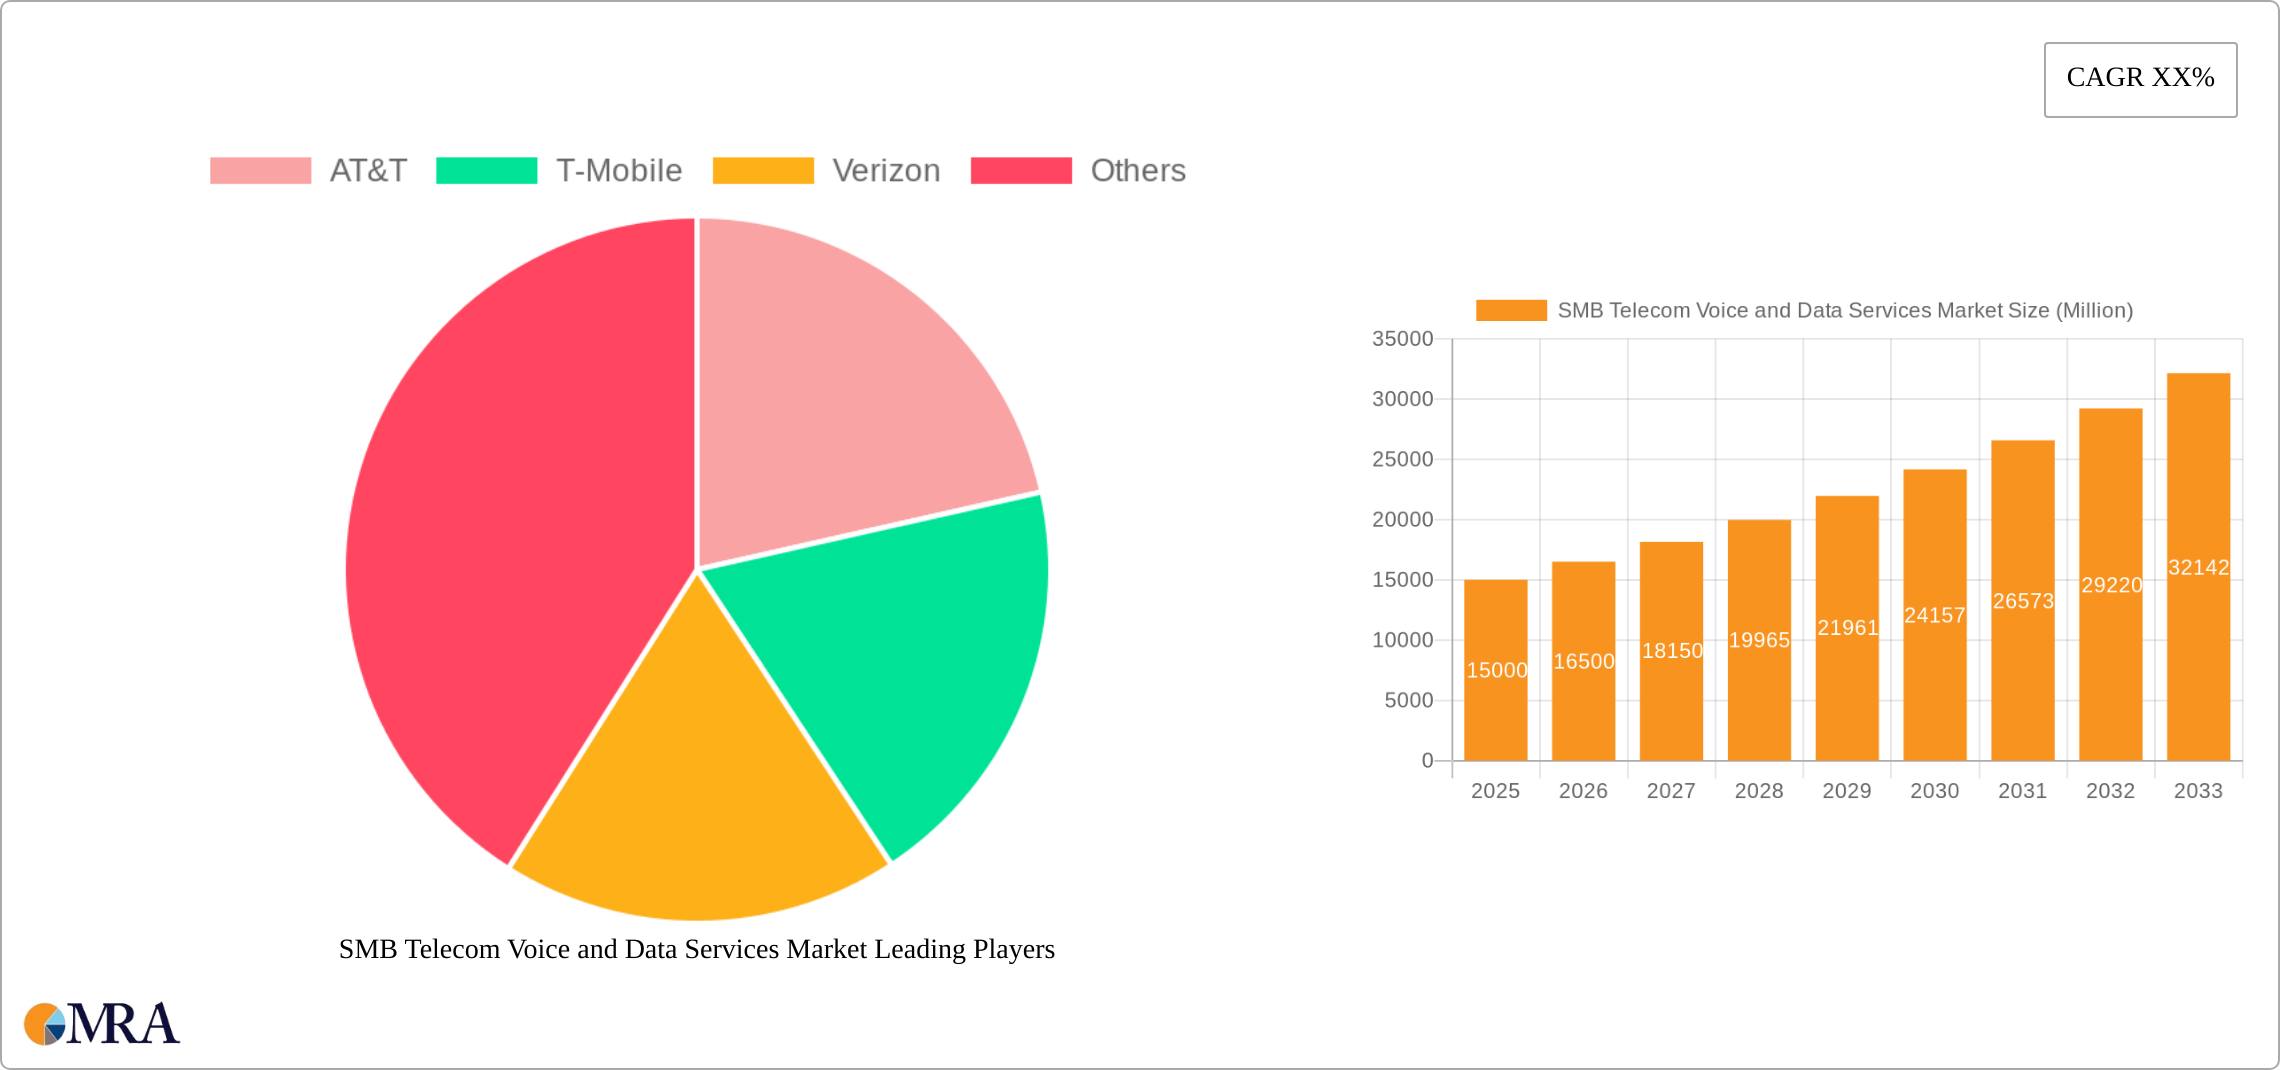This screenshot has width=2280, height=1070.
Task: Click the orange bar chart legend marker
Action: click(1512, 310)
